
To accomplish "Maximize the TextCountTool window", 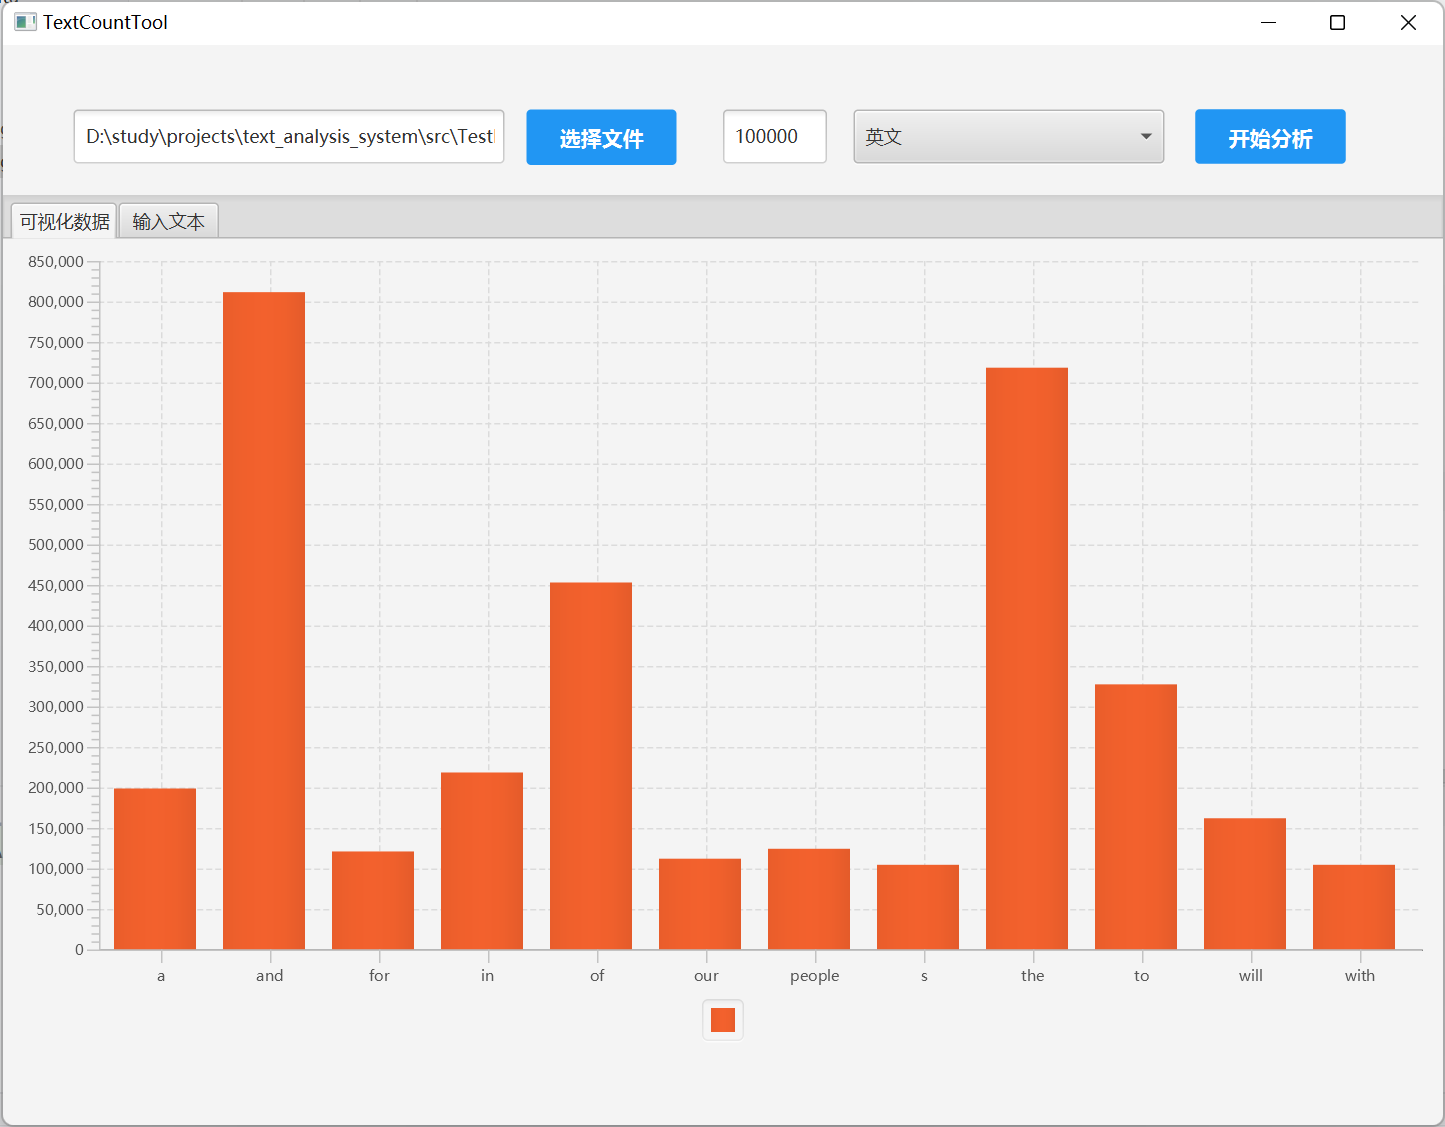I will point(1337,23).
